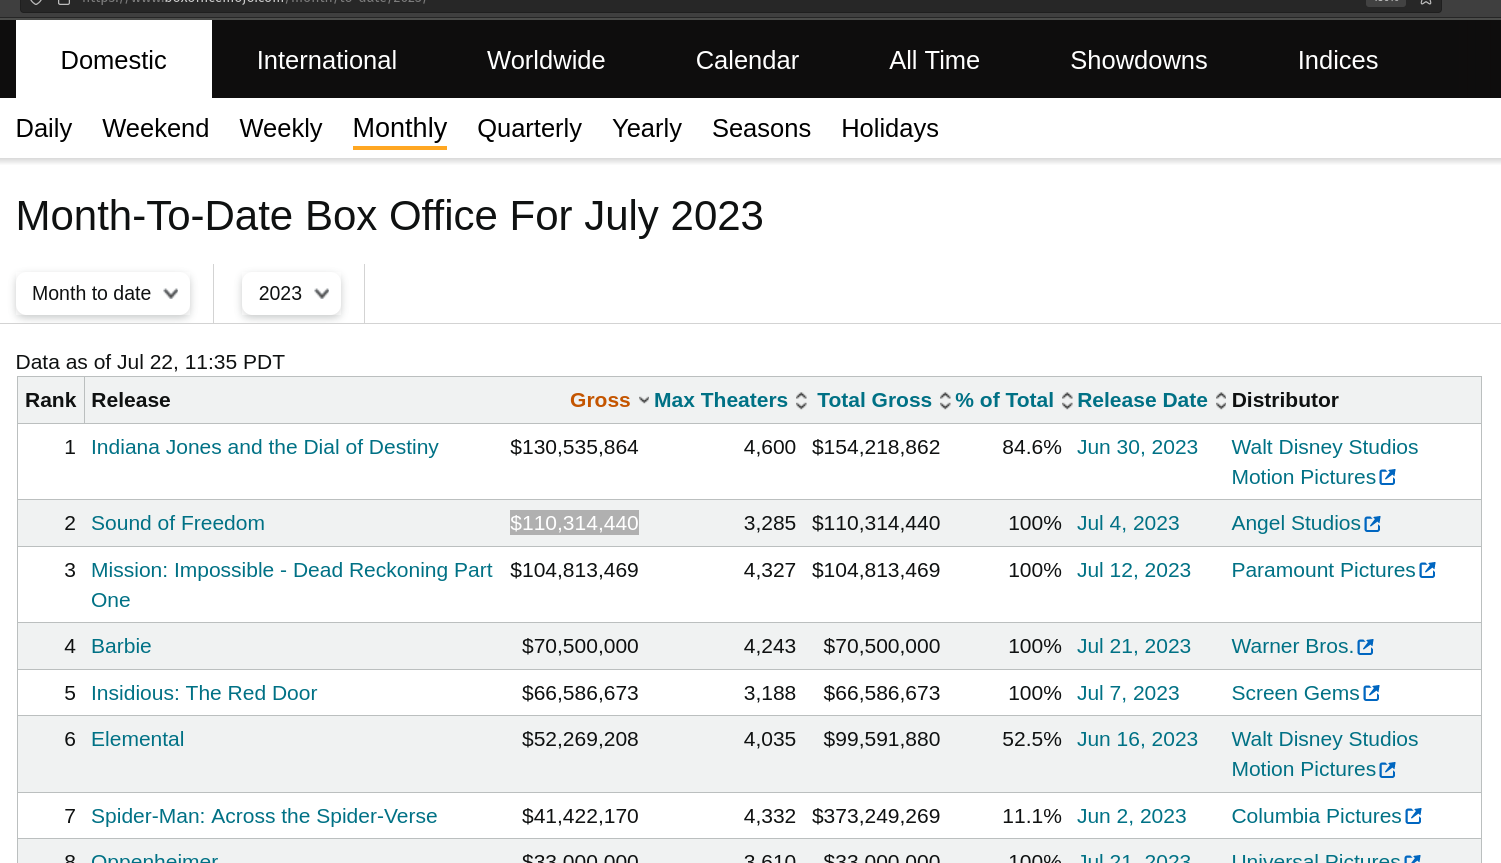Select the Monthly sub-tab
This screenshot has width=1501, height=863.
(x=400, y=129)
